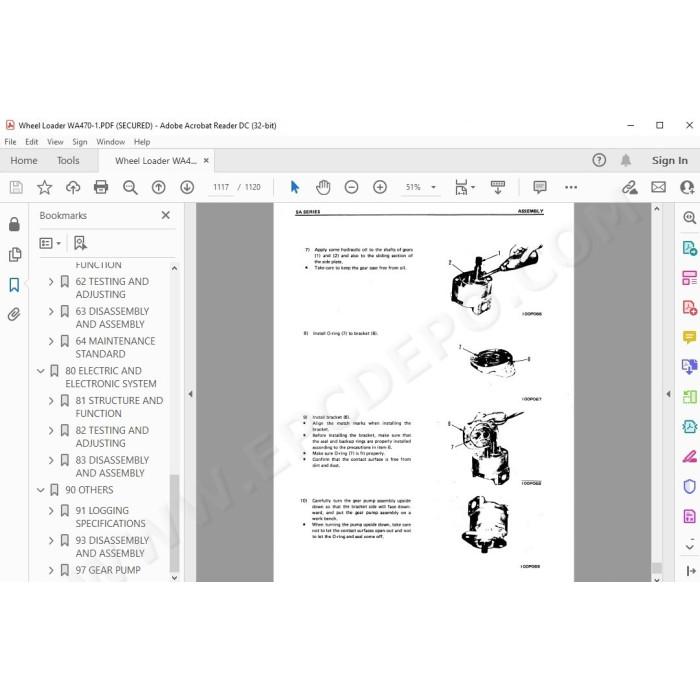Toggle the Bookmarks panel icon in sidebar
The height and width of the screenshot is (700, 700).
(14, 284)
